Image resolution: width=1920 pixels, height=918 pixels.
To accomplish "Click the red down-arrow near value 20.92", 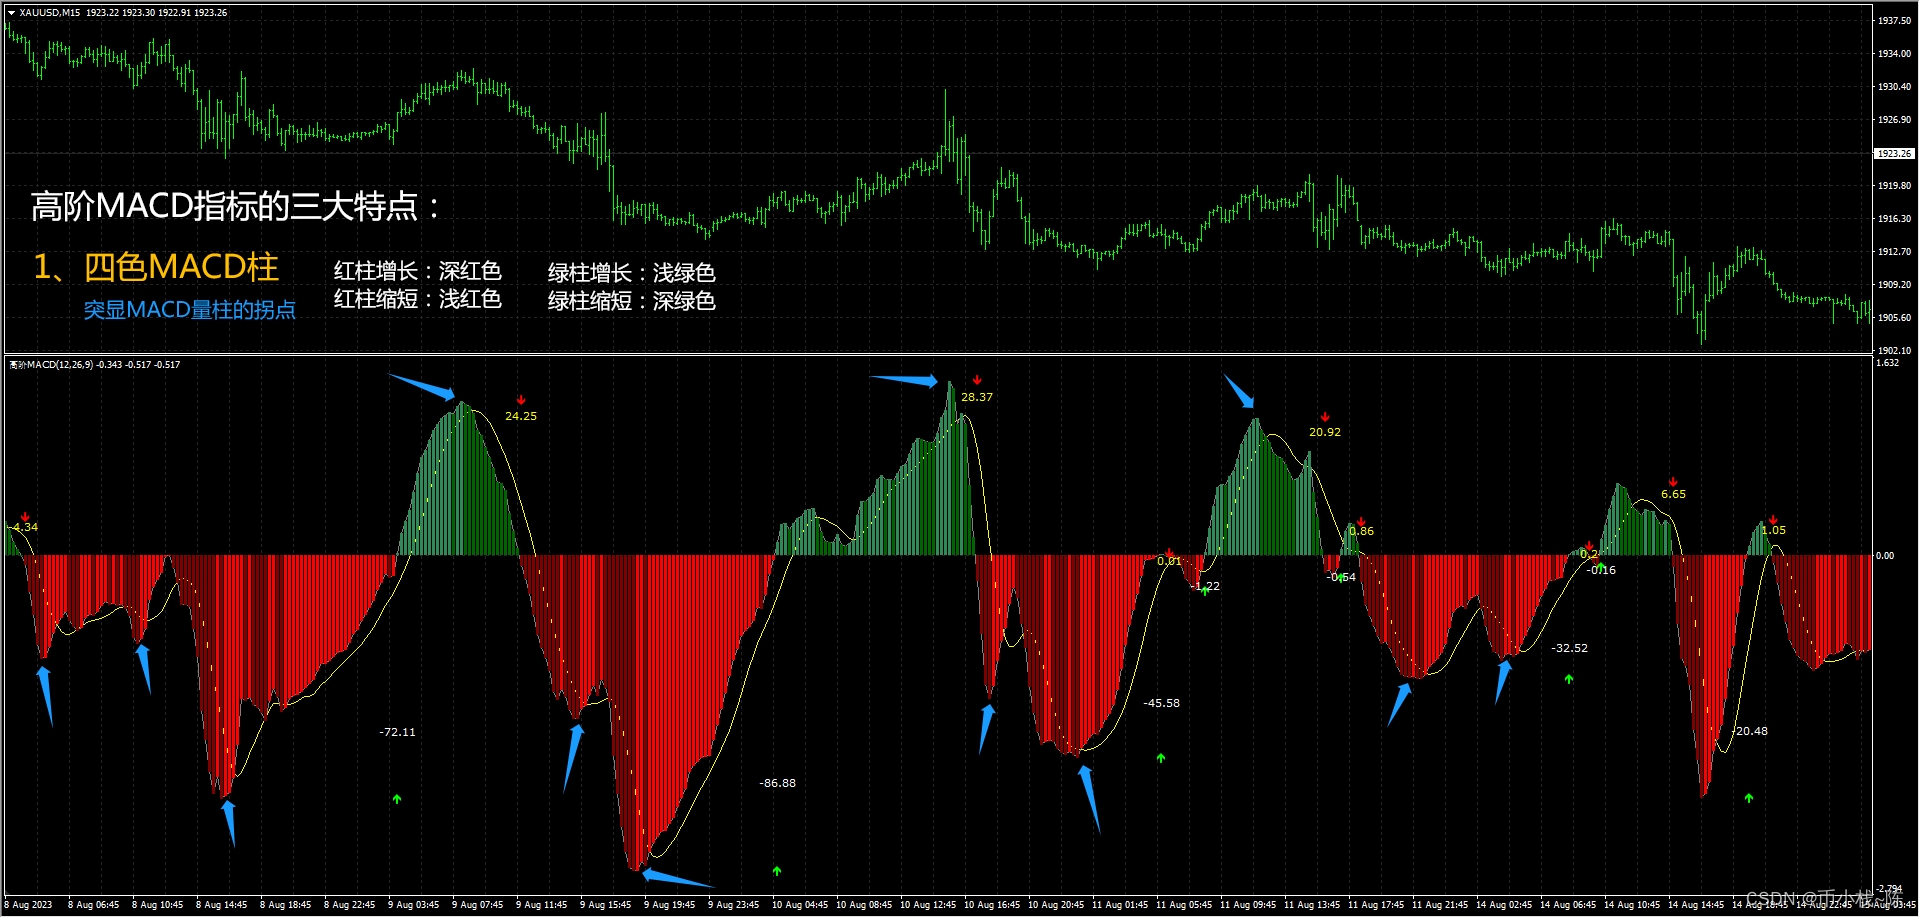I will [x=1325, y=418].
